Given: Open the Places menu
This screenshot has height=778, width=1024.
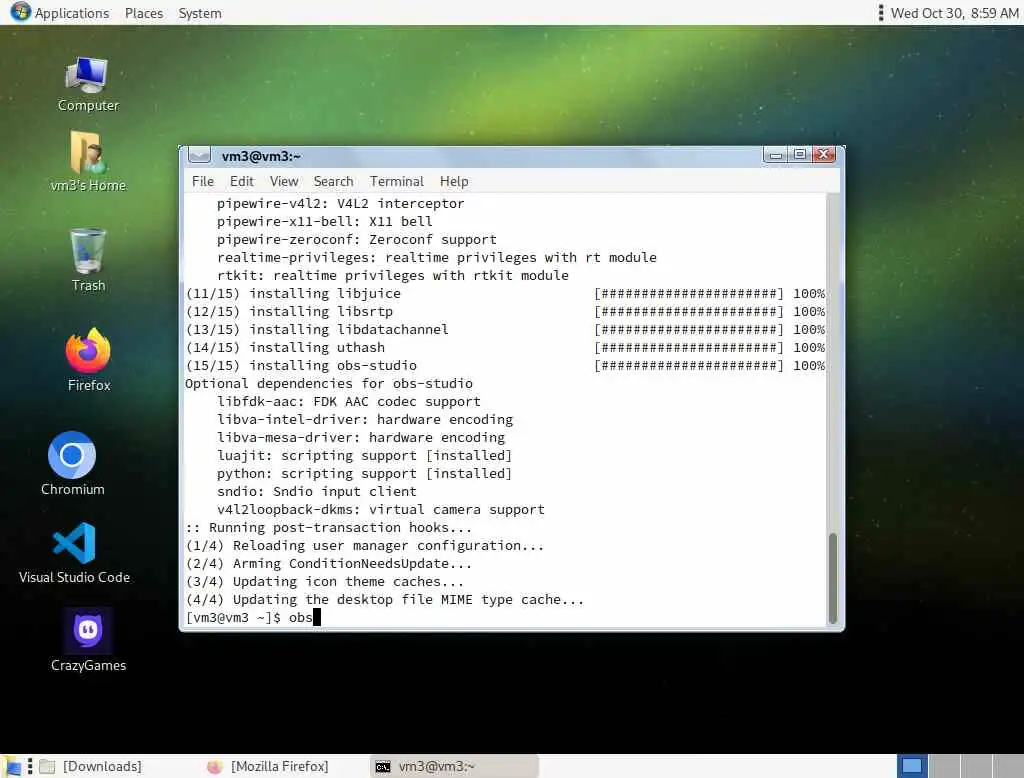Looking at the screenshot, I should (144, 13).
